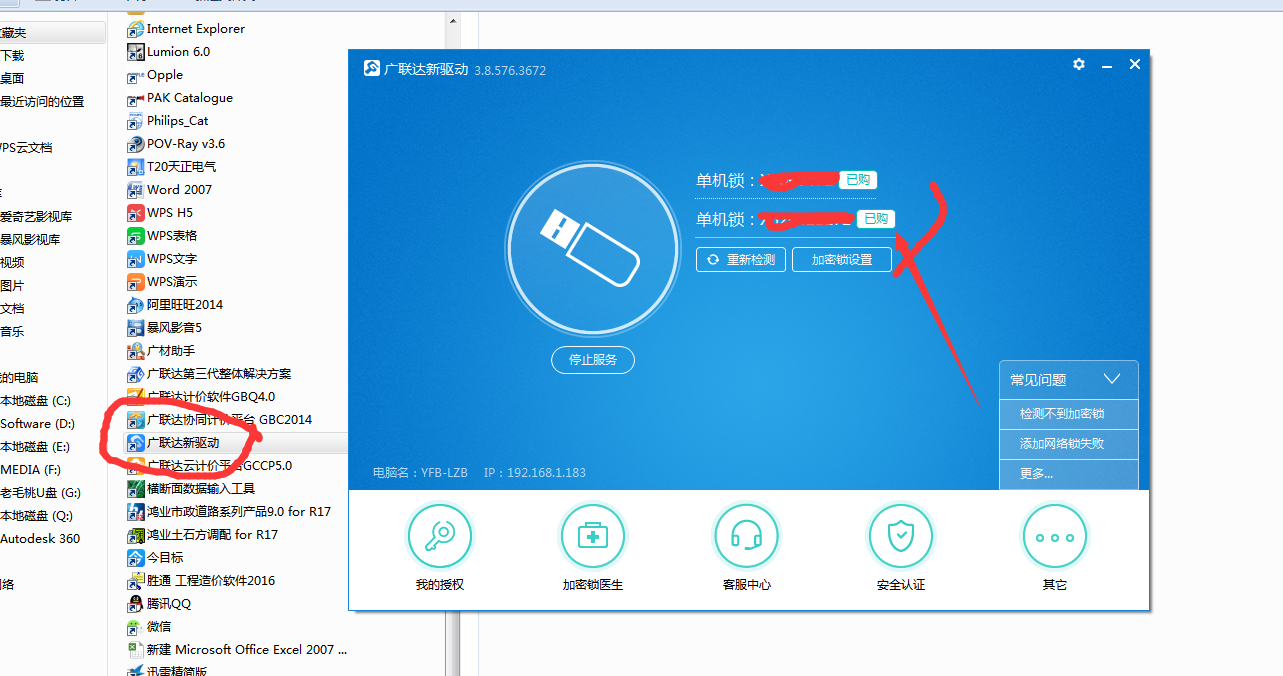Select POV-Ray v3.6 shortcut icon

[x=136, y=144]
